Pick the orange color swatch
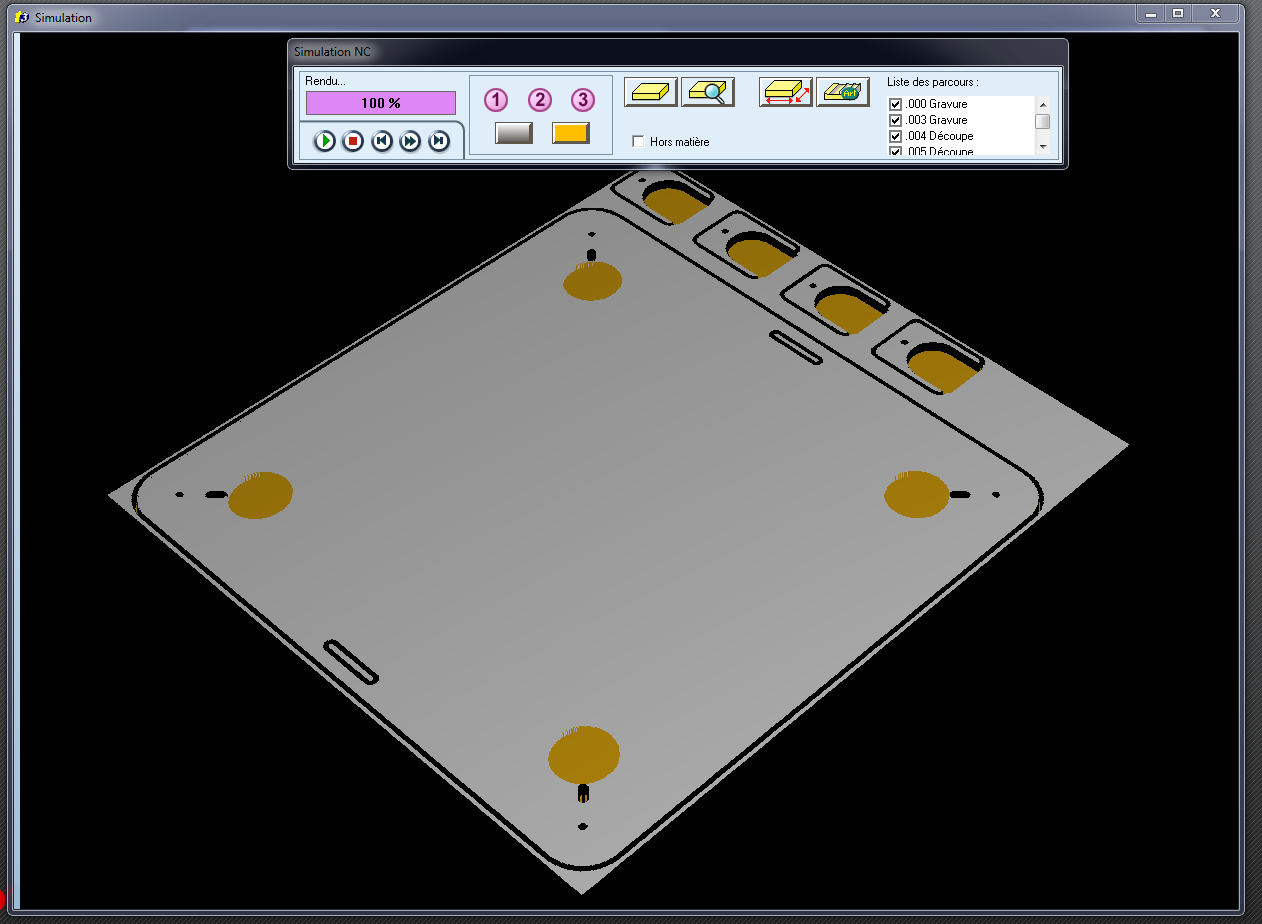 (x=571, y=133)
